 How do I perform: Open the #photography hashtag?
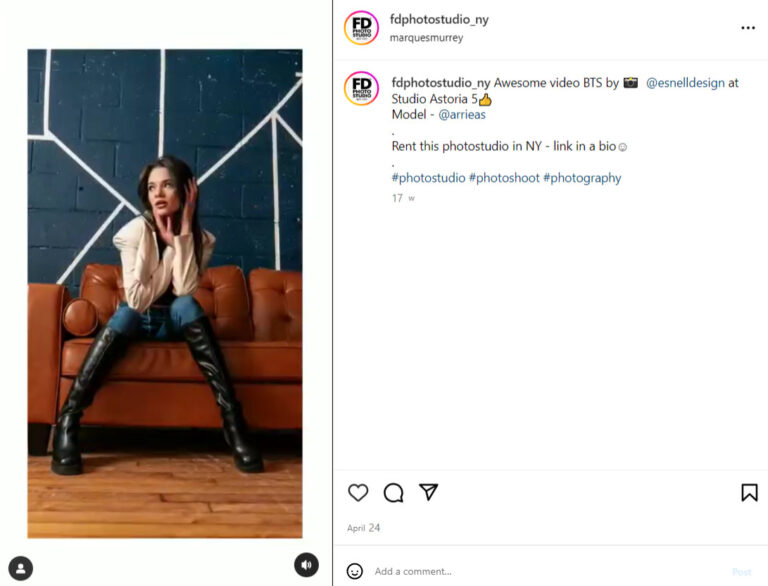[582, 178]
